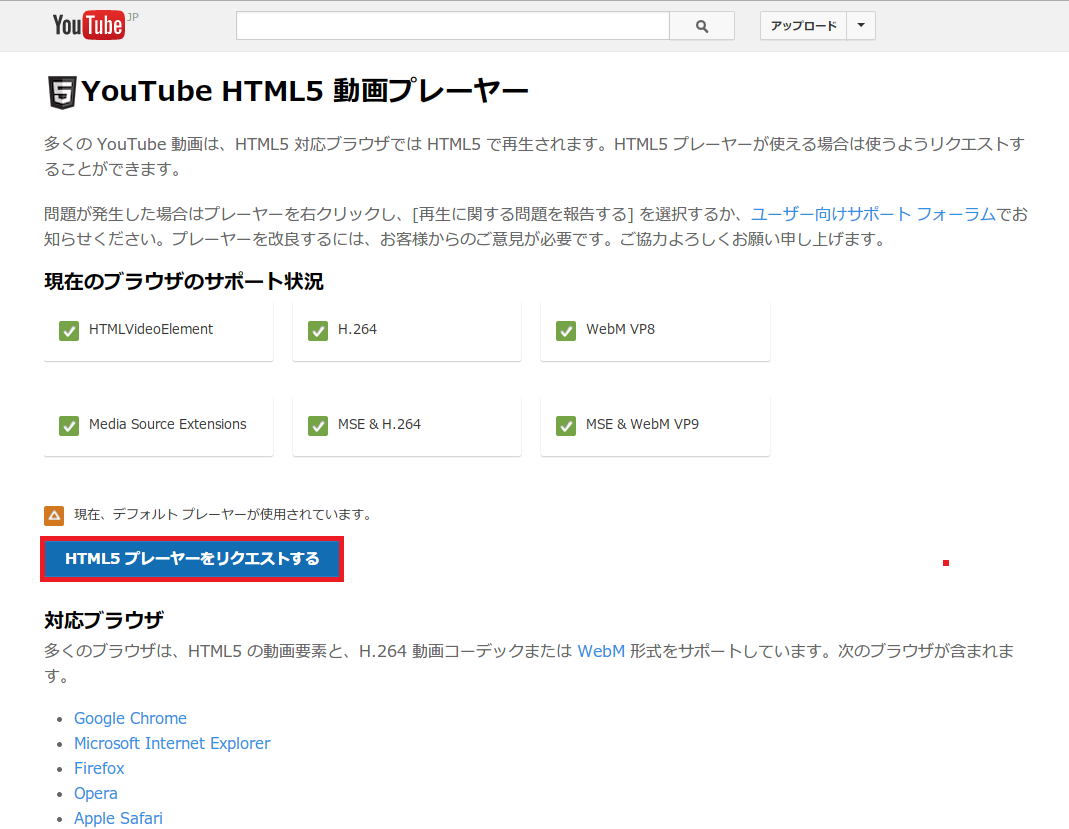Open the ユーザー向けサポート フォーラム link
The image size is (1069, 829).
[873, 214]
